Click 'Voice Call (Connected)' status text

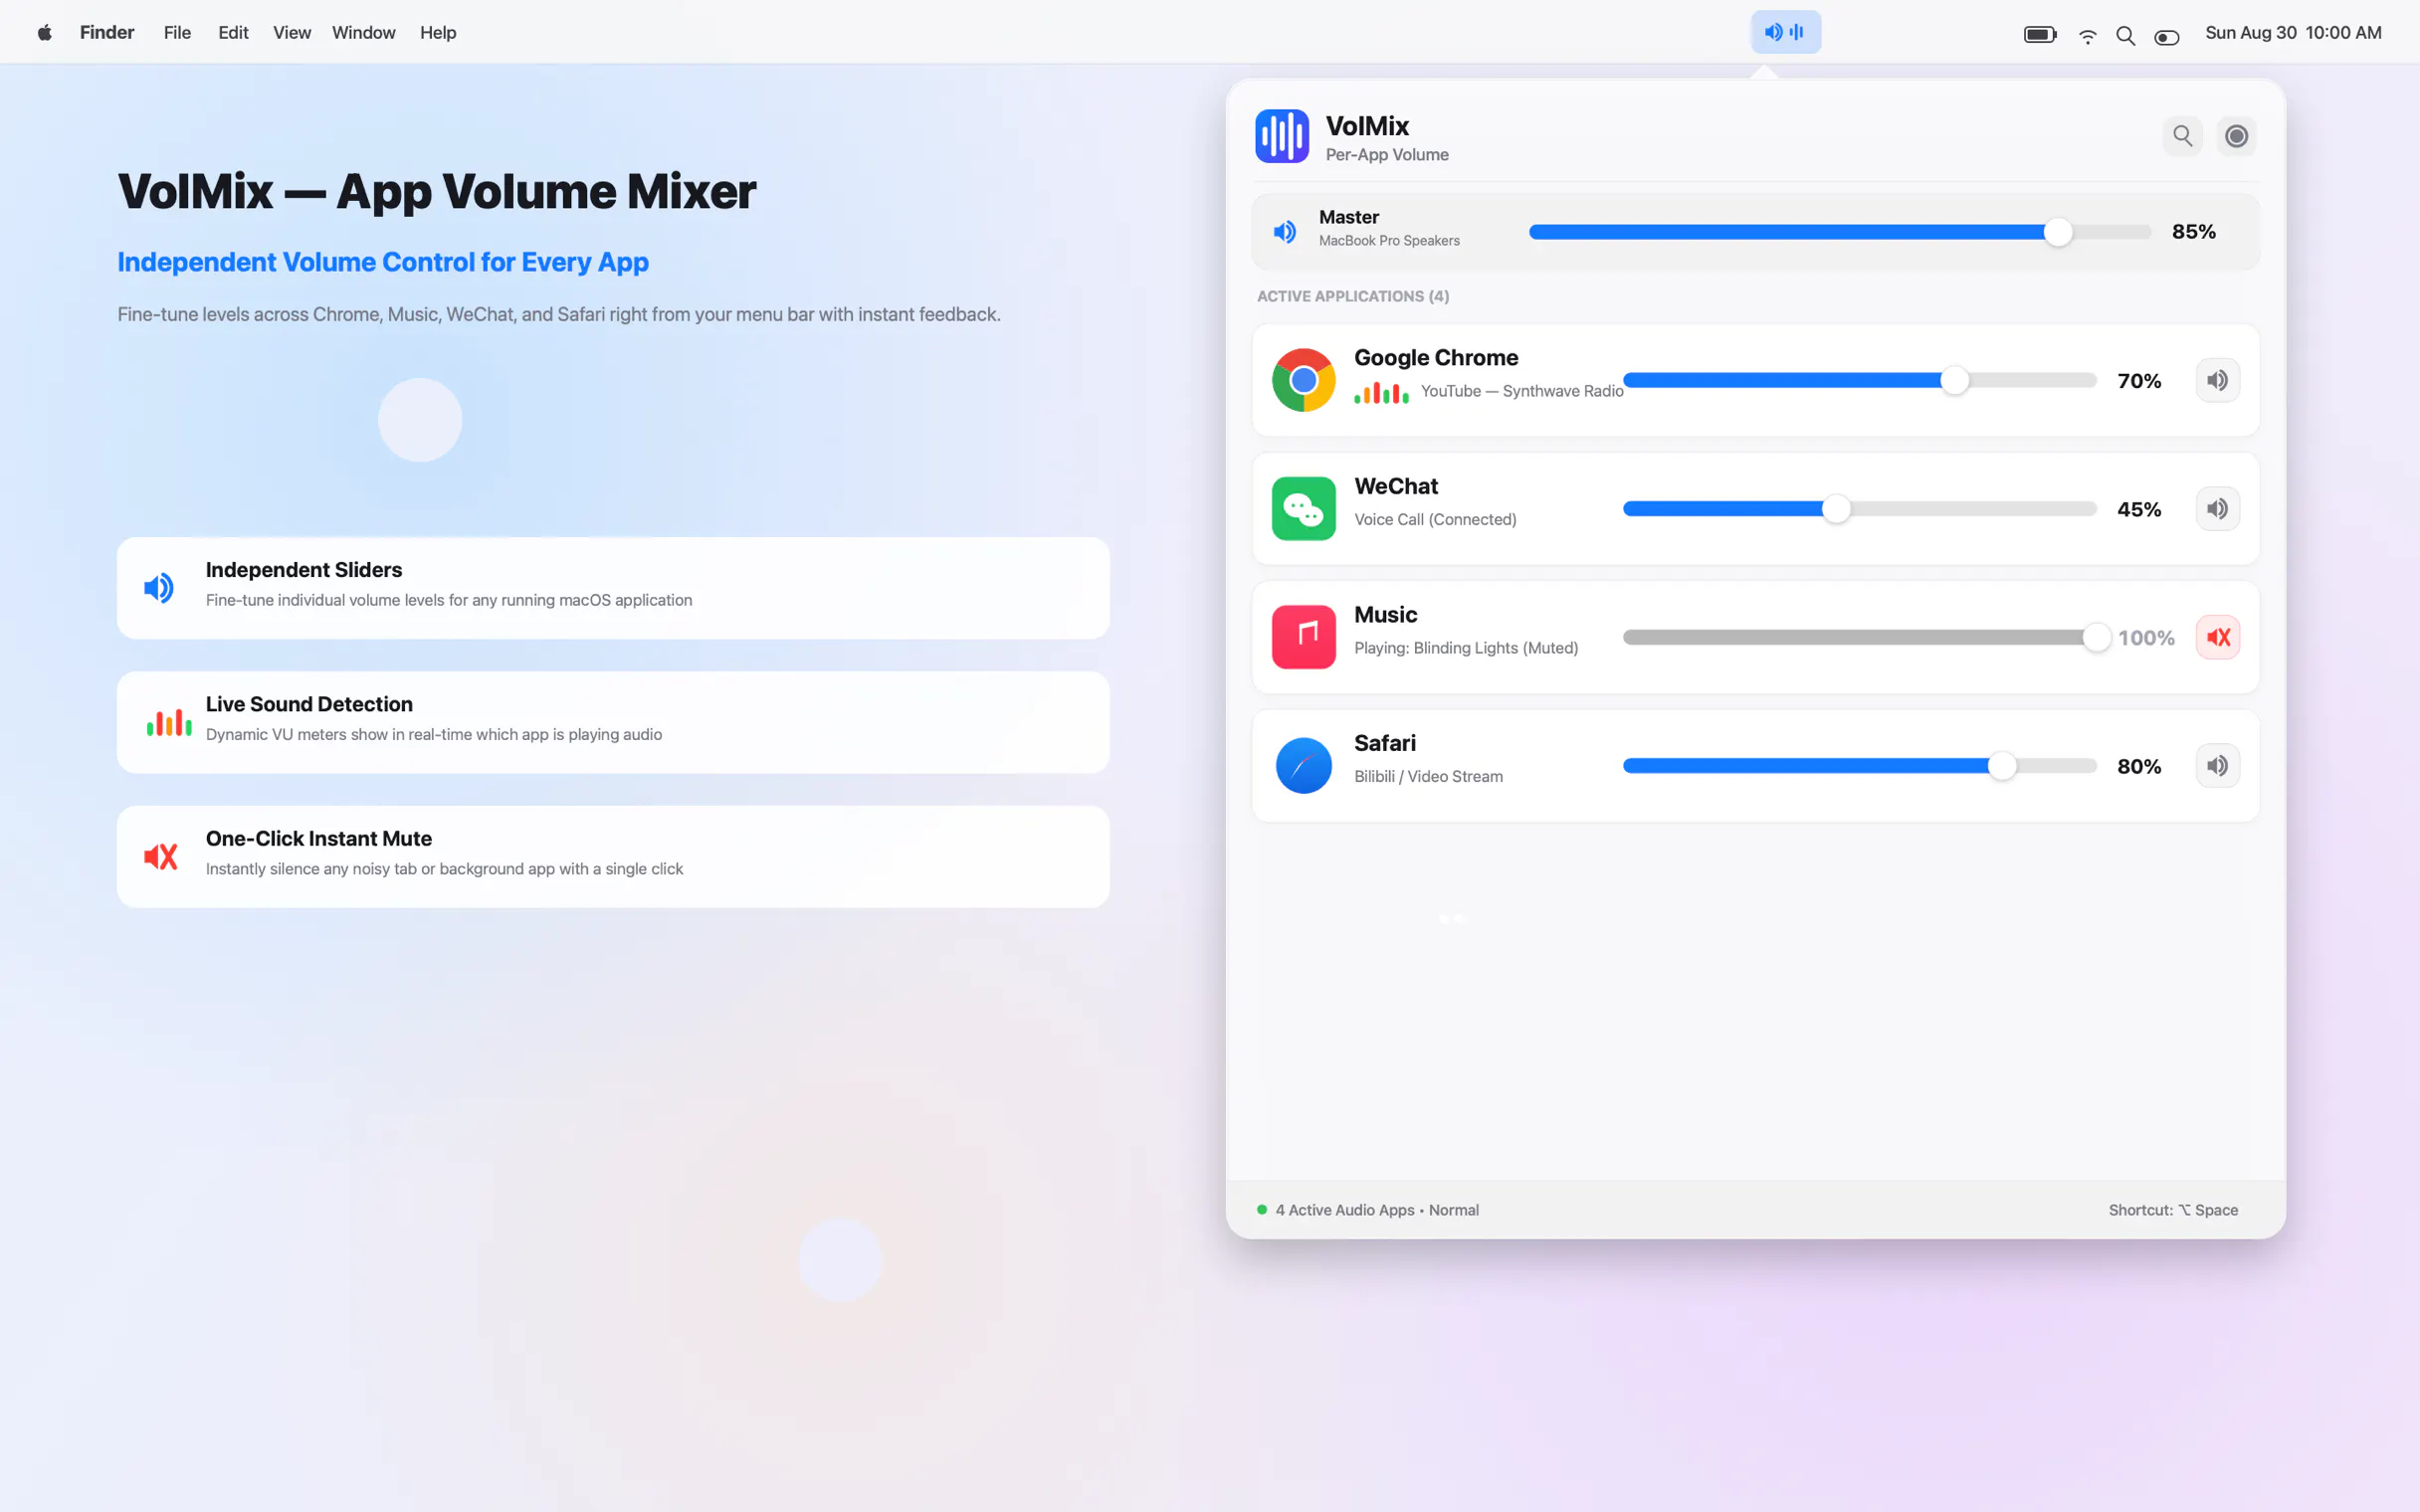pyautogui.click(x=1435, y=519)
